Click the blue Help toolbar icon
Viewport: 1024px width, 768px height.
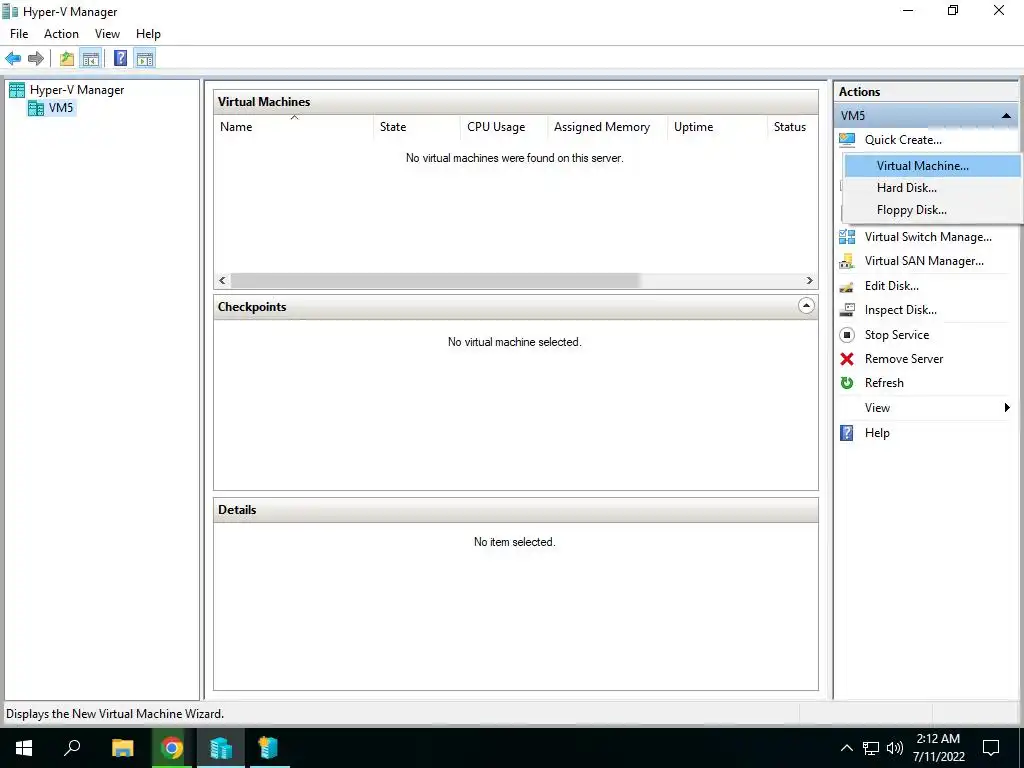pos(120,59)
